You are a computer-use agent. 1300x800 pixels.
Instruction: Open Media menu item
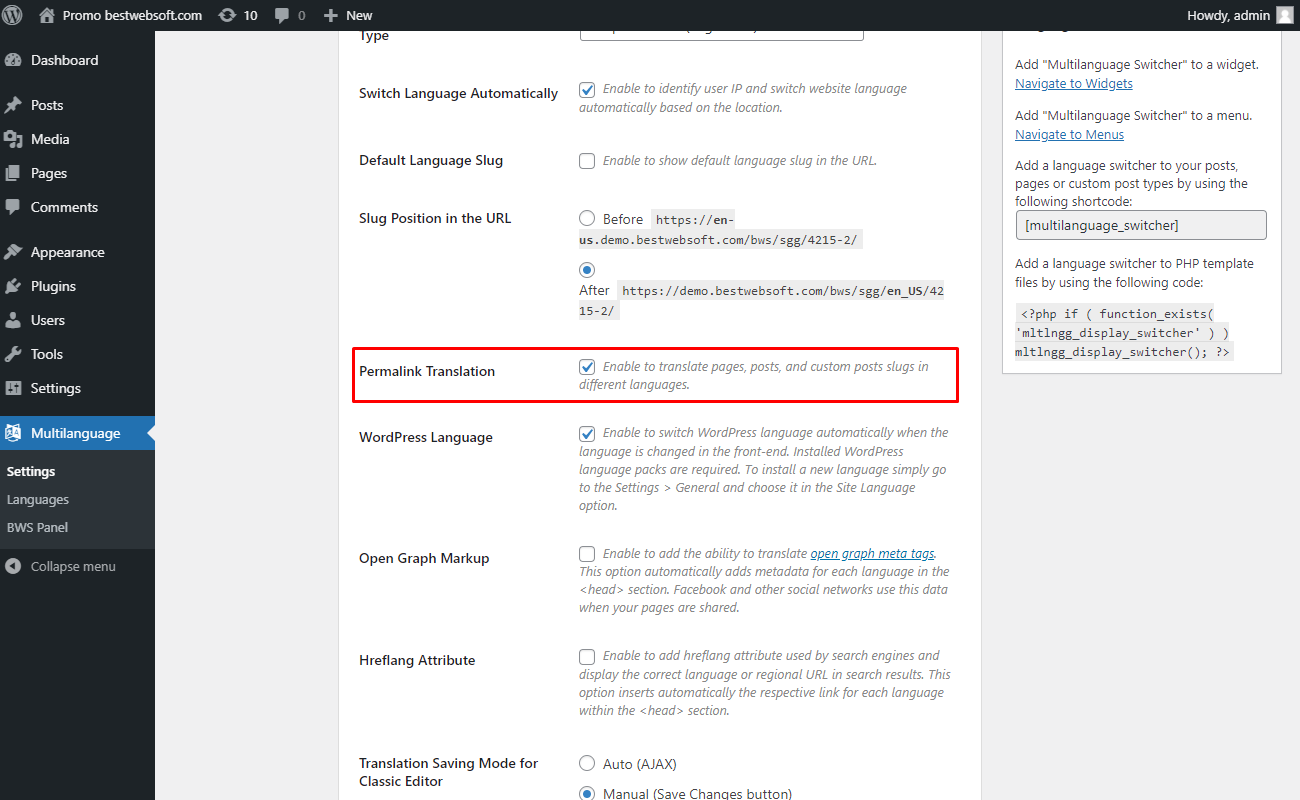[77, 139]
